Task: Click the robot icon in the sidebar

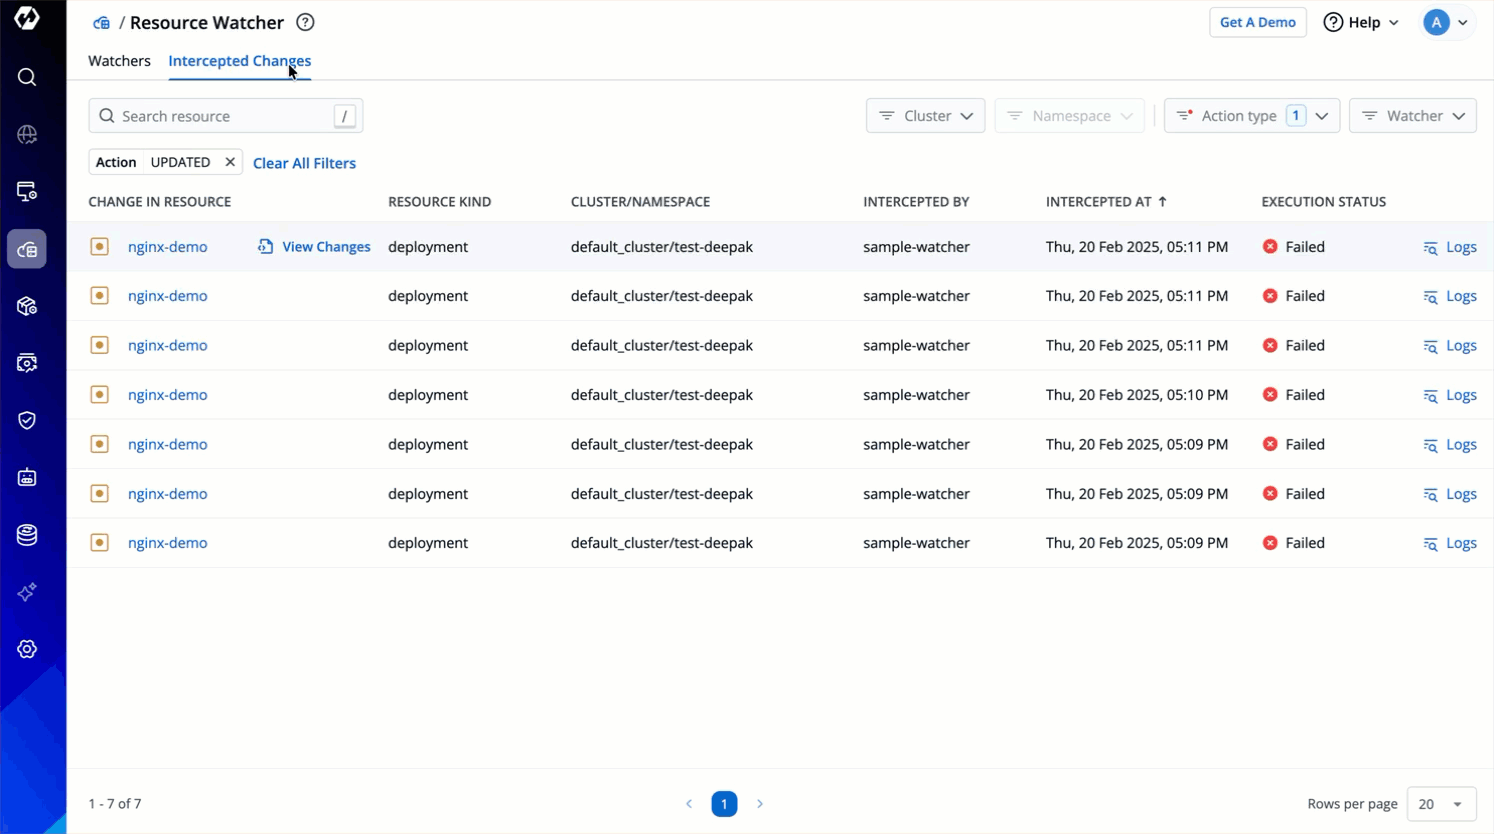Action: click(x=27, y=478)
